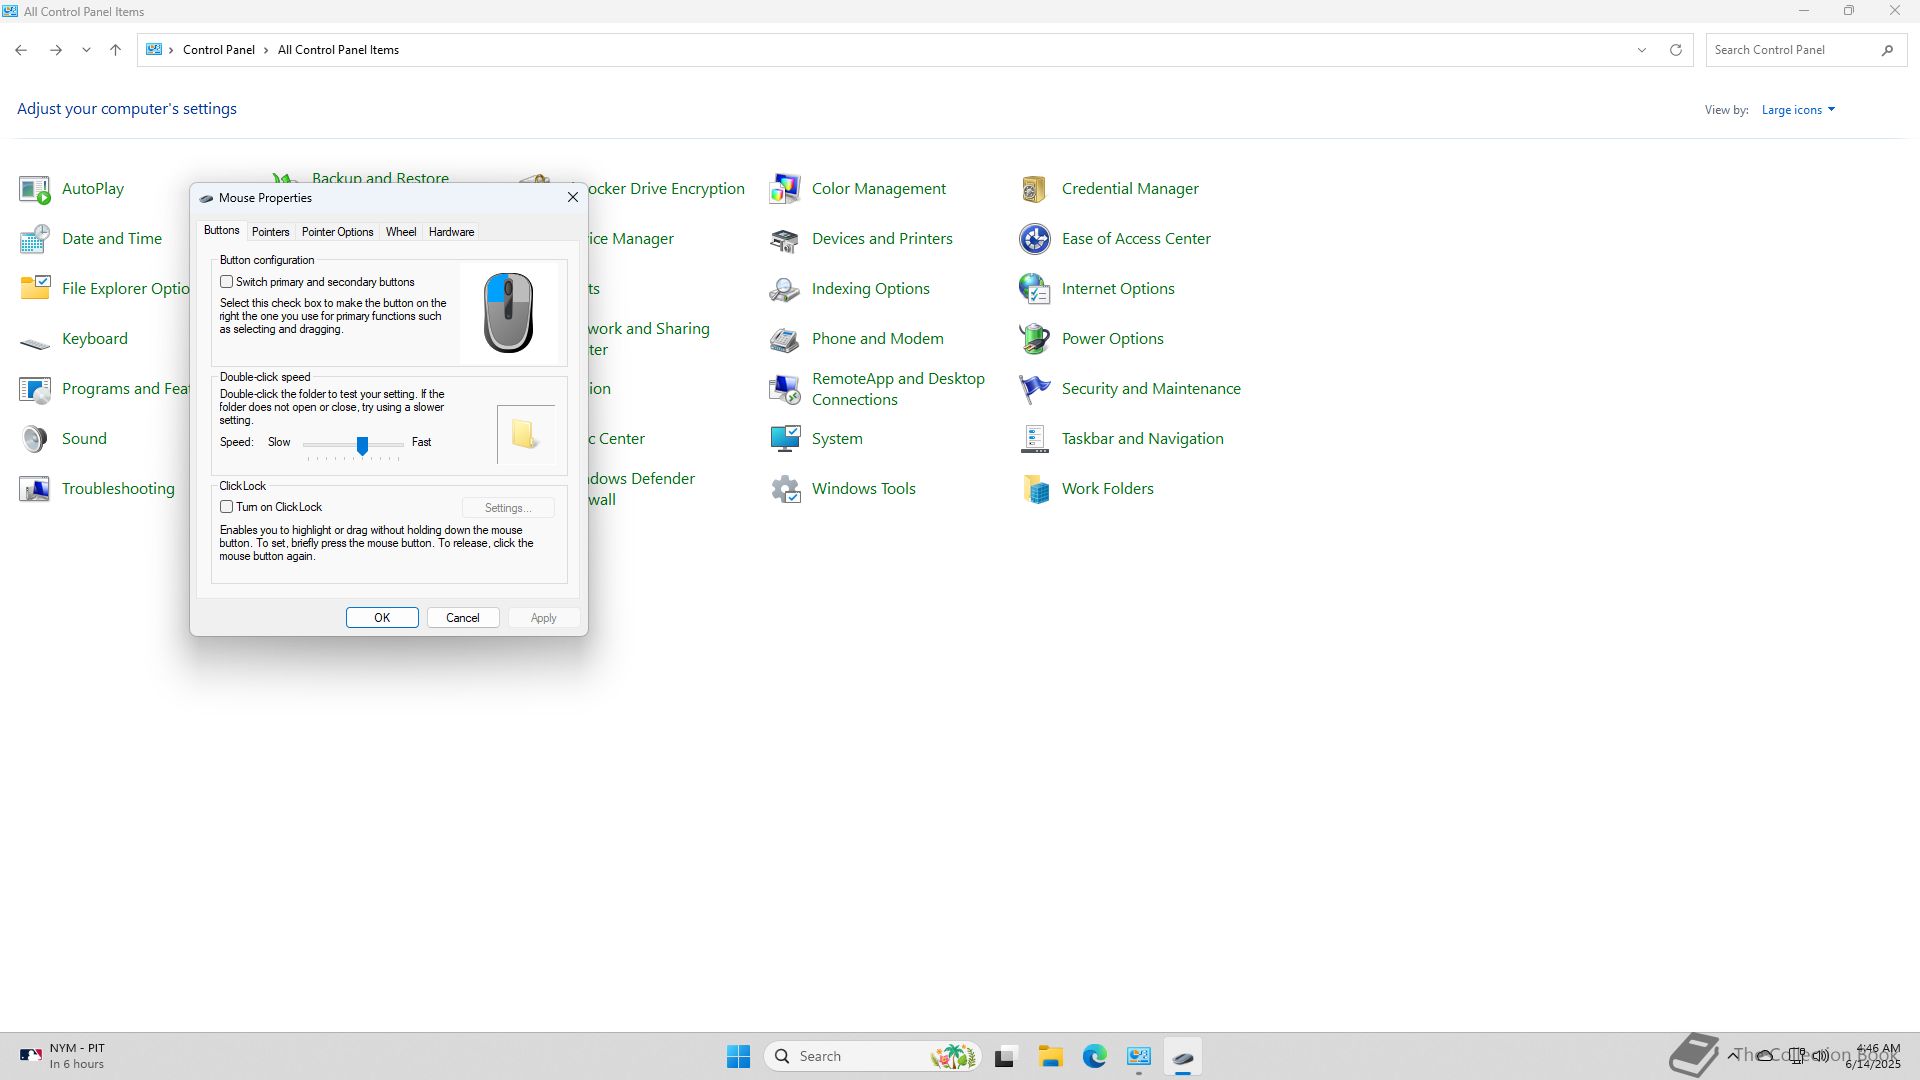
Task: Open the Ease of Access Center icon
Action: (x=1034, y=239)
